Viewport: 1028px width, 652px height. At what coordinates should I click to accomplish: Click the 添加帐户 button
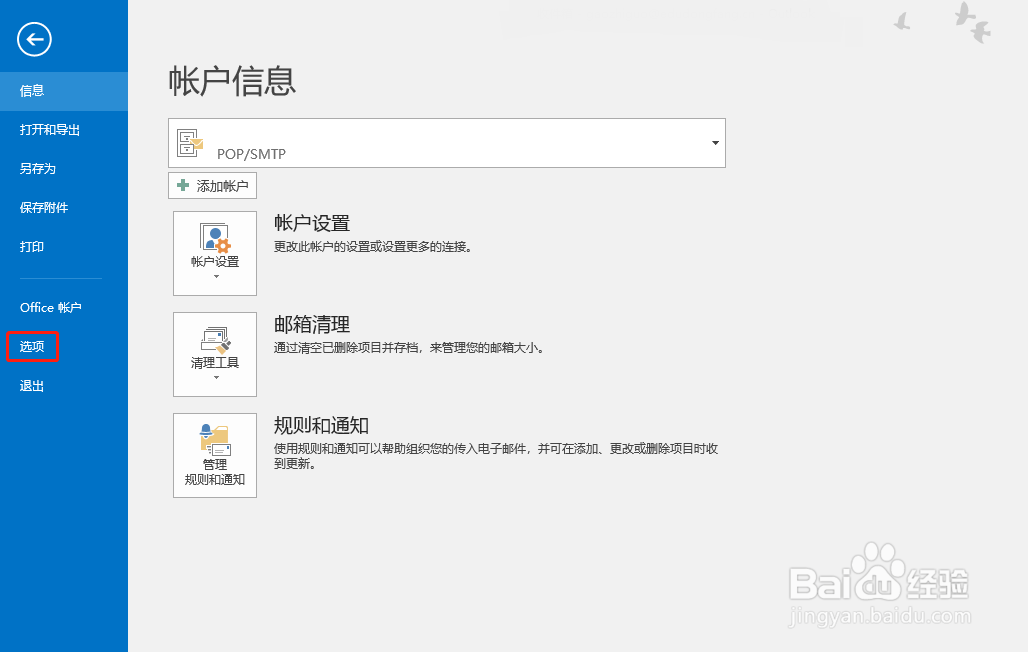click(x=212, y=185)
